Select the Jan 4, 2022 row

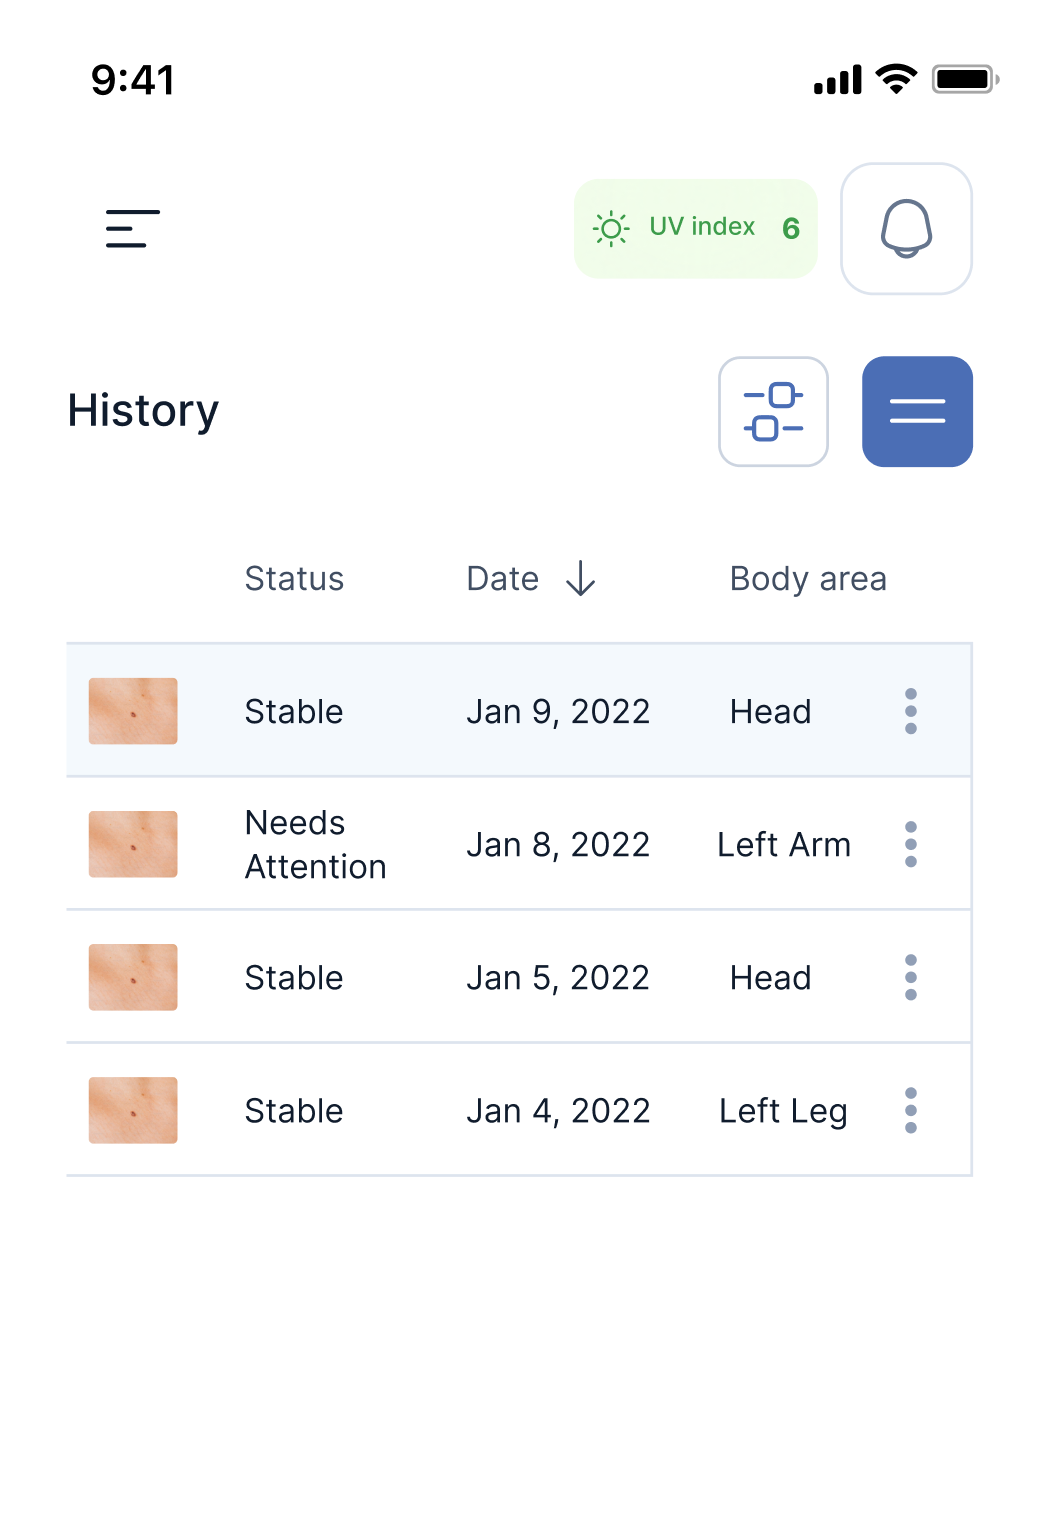click(558, 1110)
